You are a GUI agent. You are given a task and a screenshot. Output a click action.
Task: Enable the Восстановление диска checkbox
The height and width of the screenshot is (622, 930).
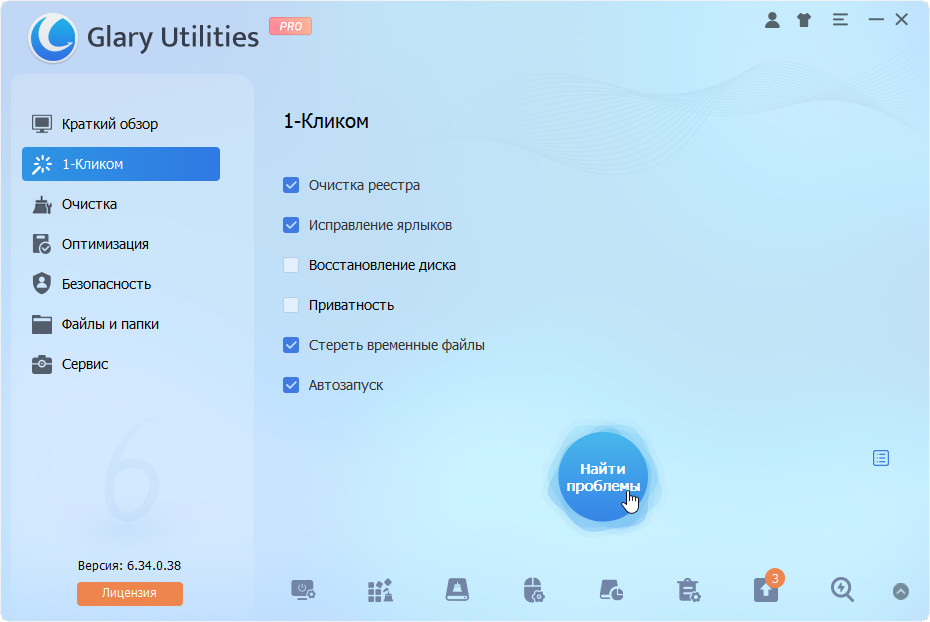[x=291, y=265]
